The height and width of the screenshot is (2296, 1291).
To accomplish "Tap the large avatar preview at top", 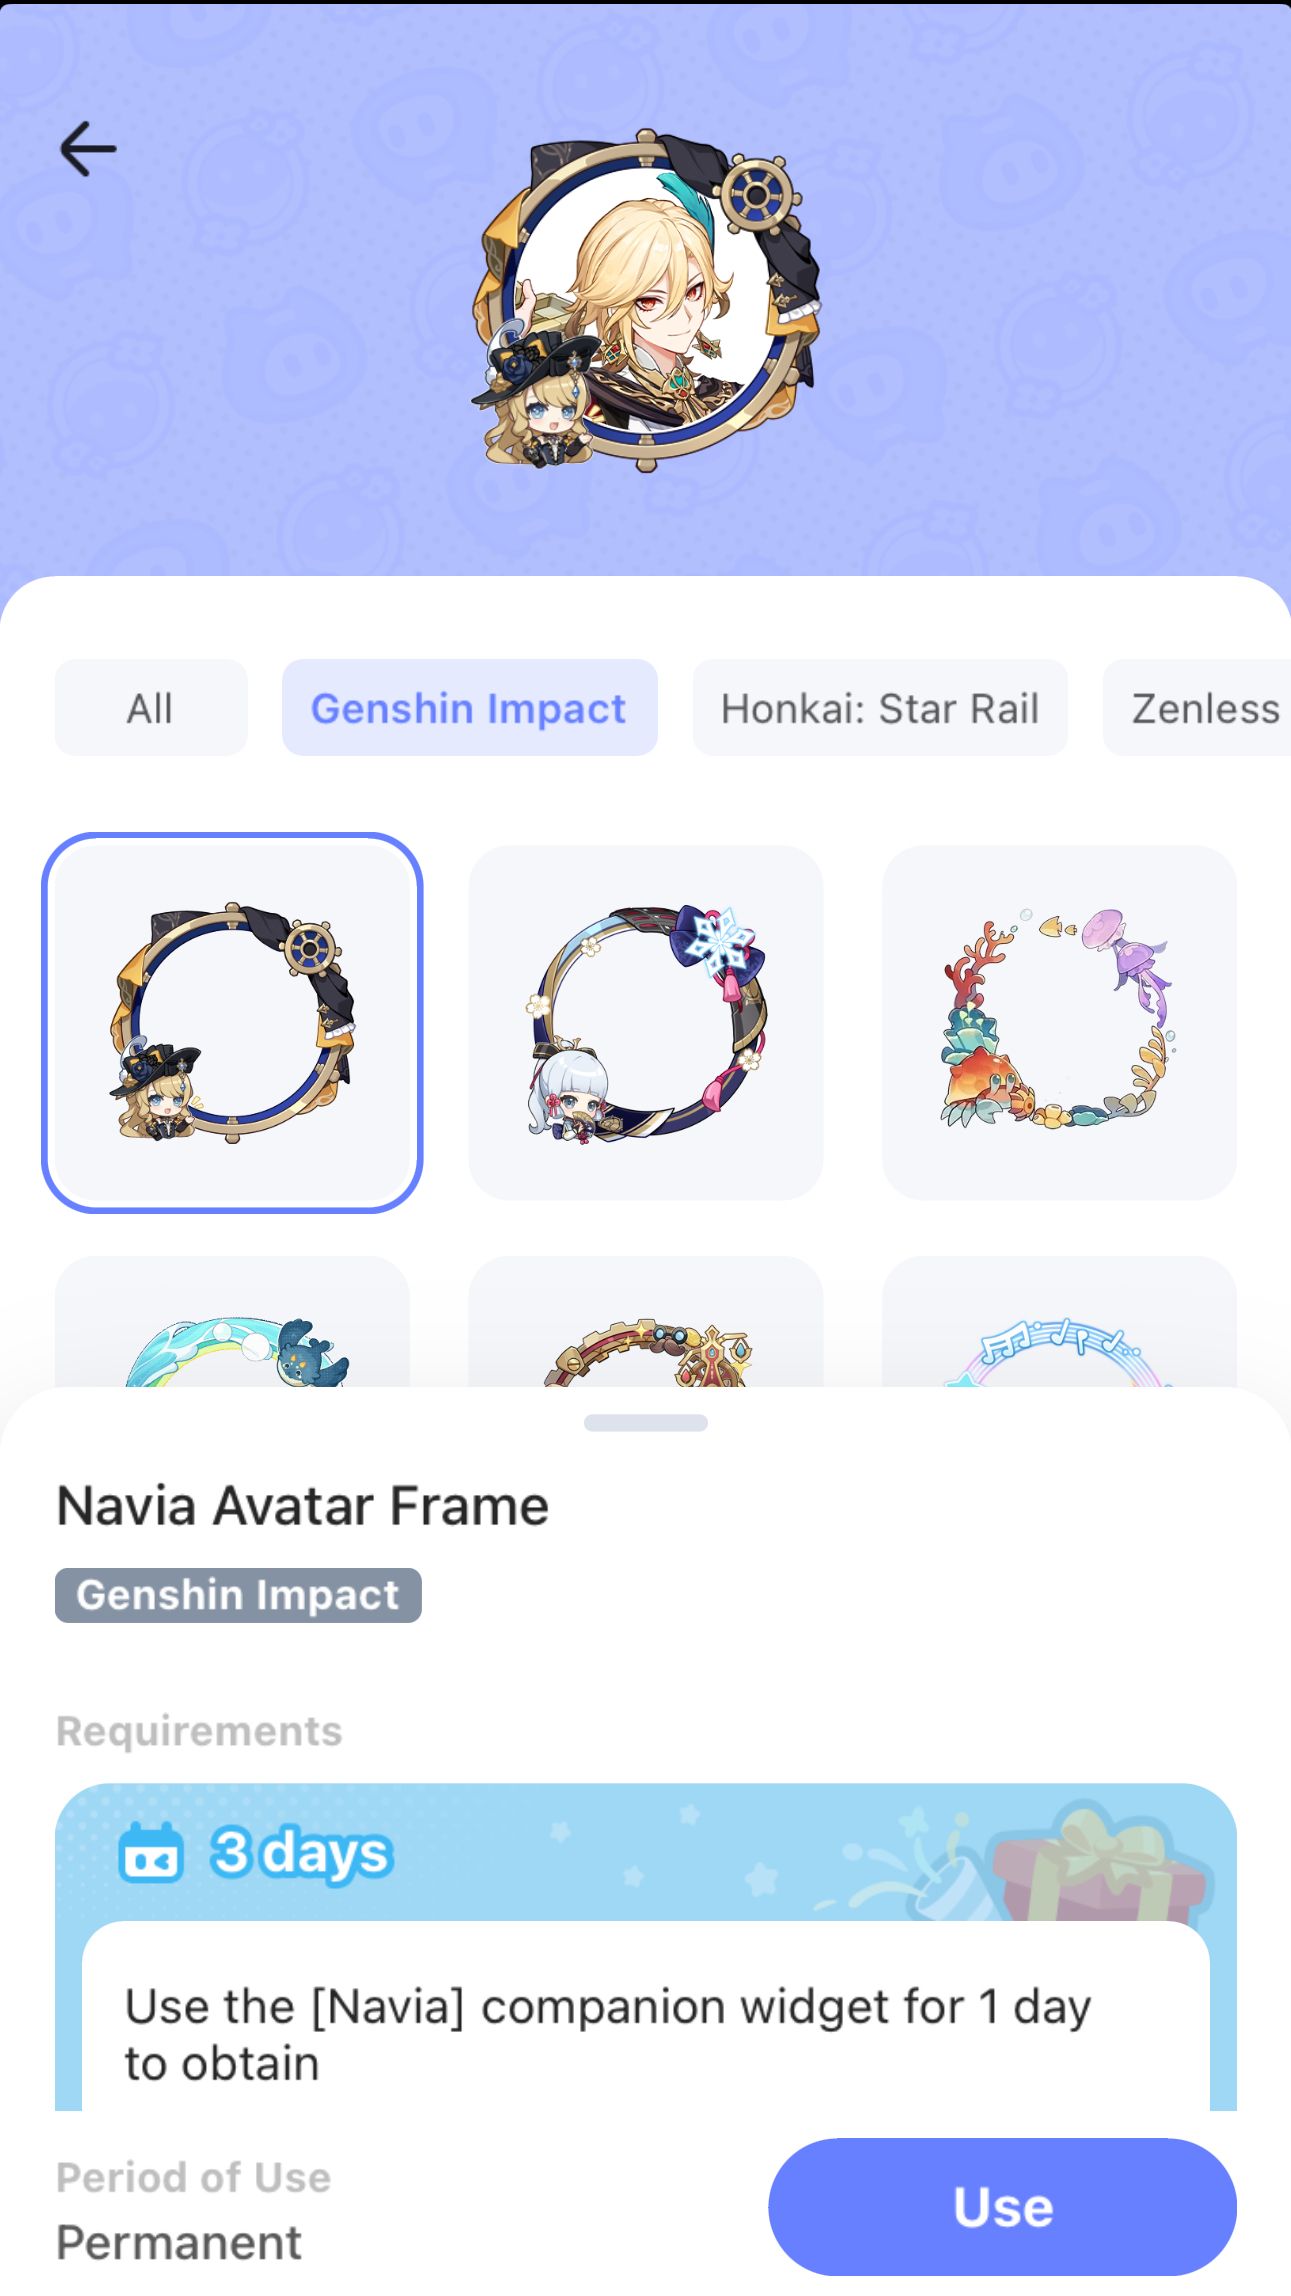I will coord(646,300).
